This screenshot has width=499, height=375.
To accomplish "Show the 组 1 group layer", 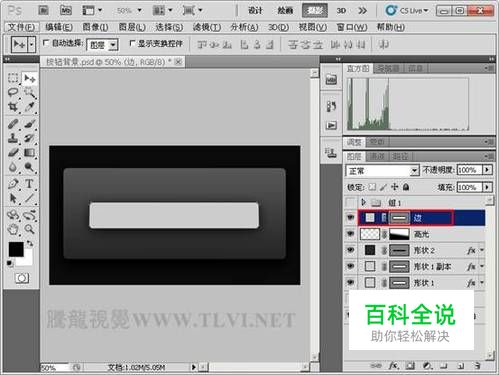I will click(350, 202).
